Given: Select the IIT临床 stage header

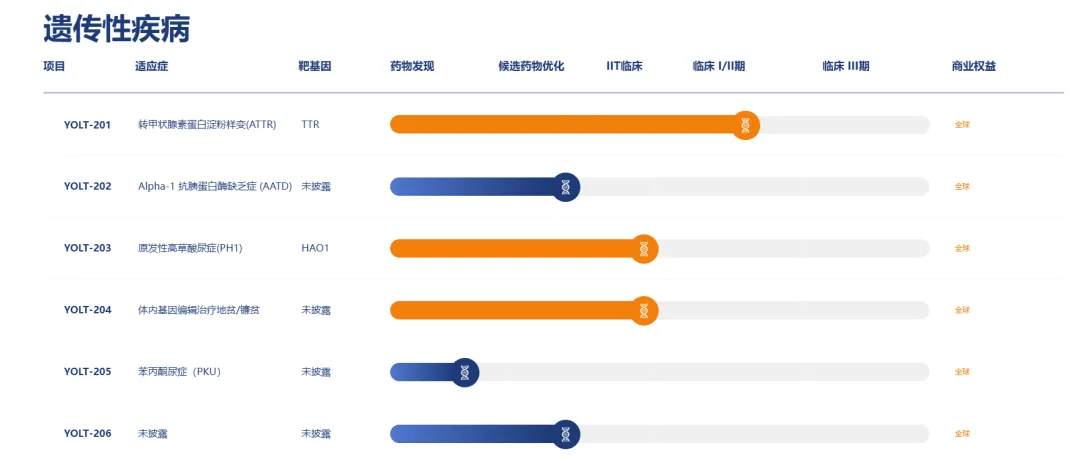Looking at the screenshot, I should (x=624, y=67).
